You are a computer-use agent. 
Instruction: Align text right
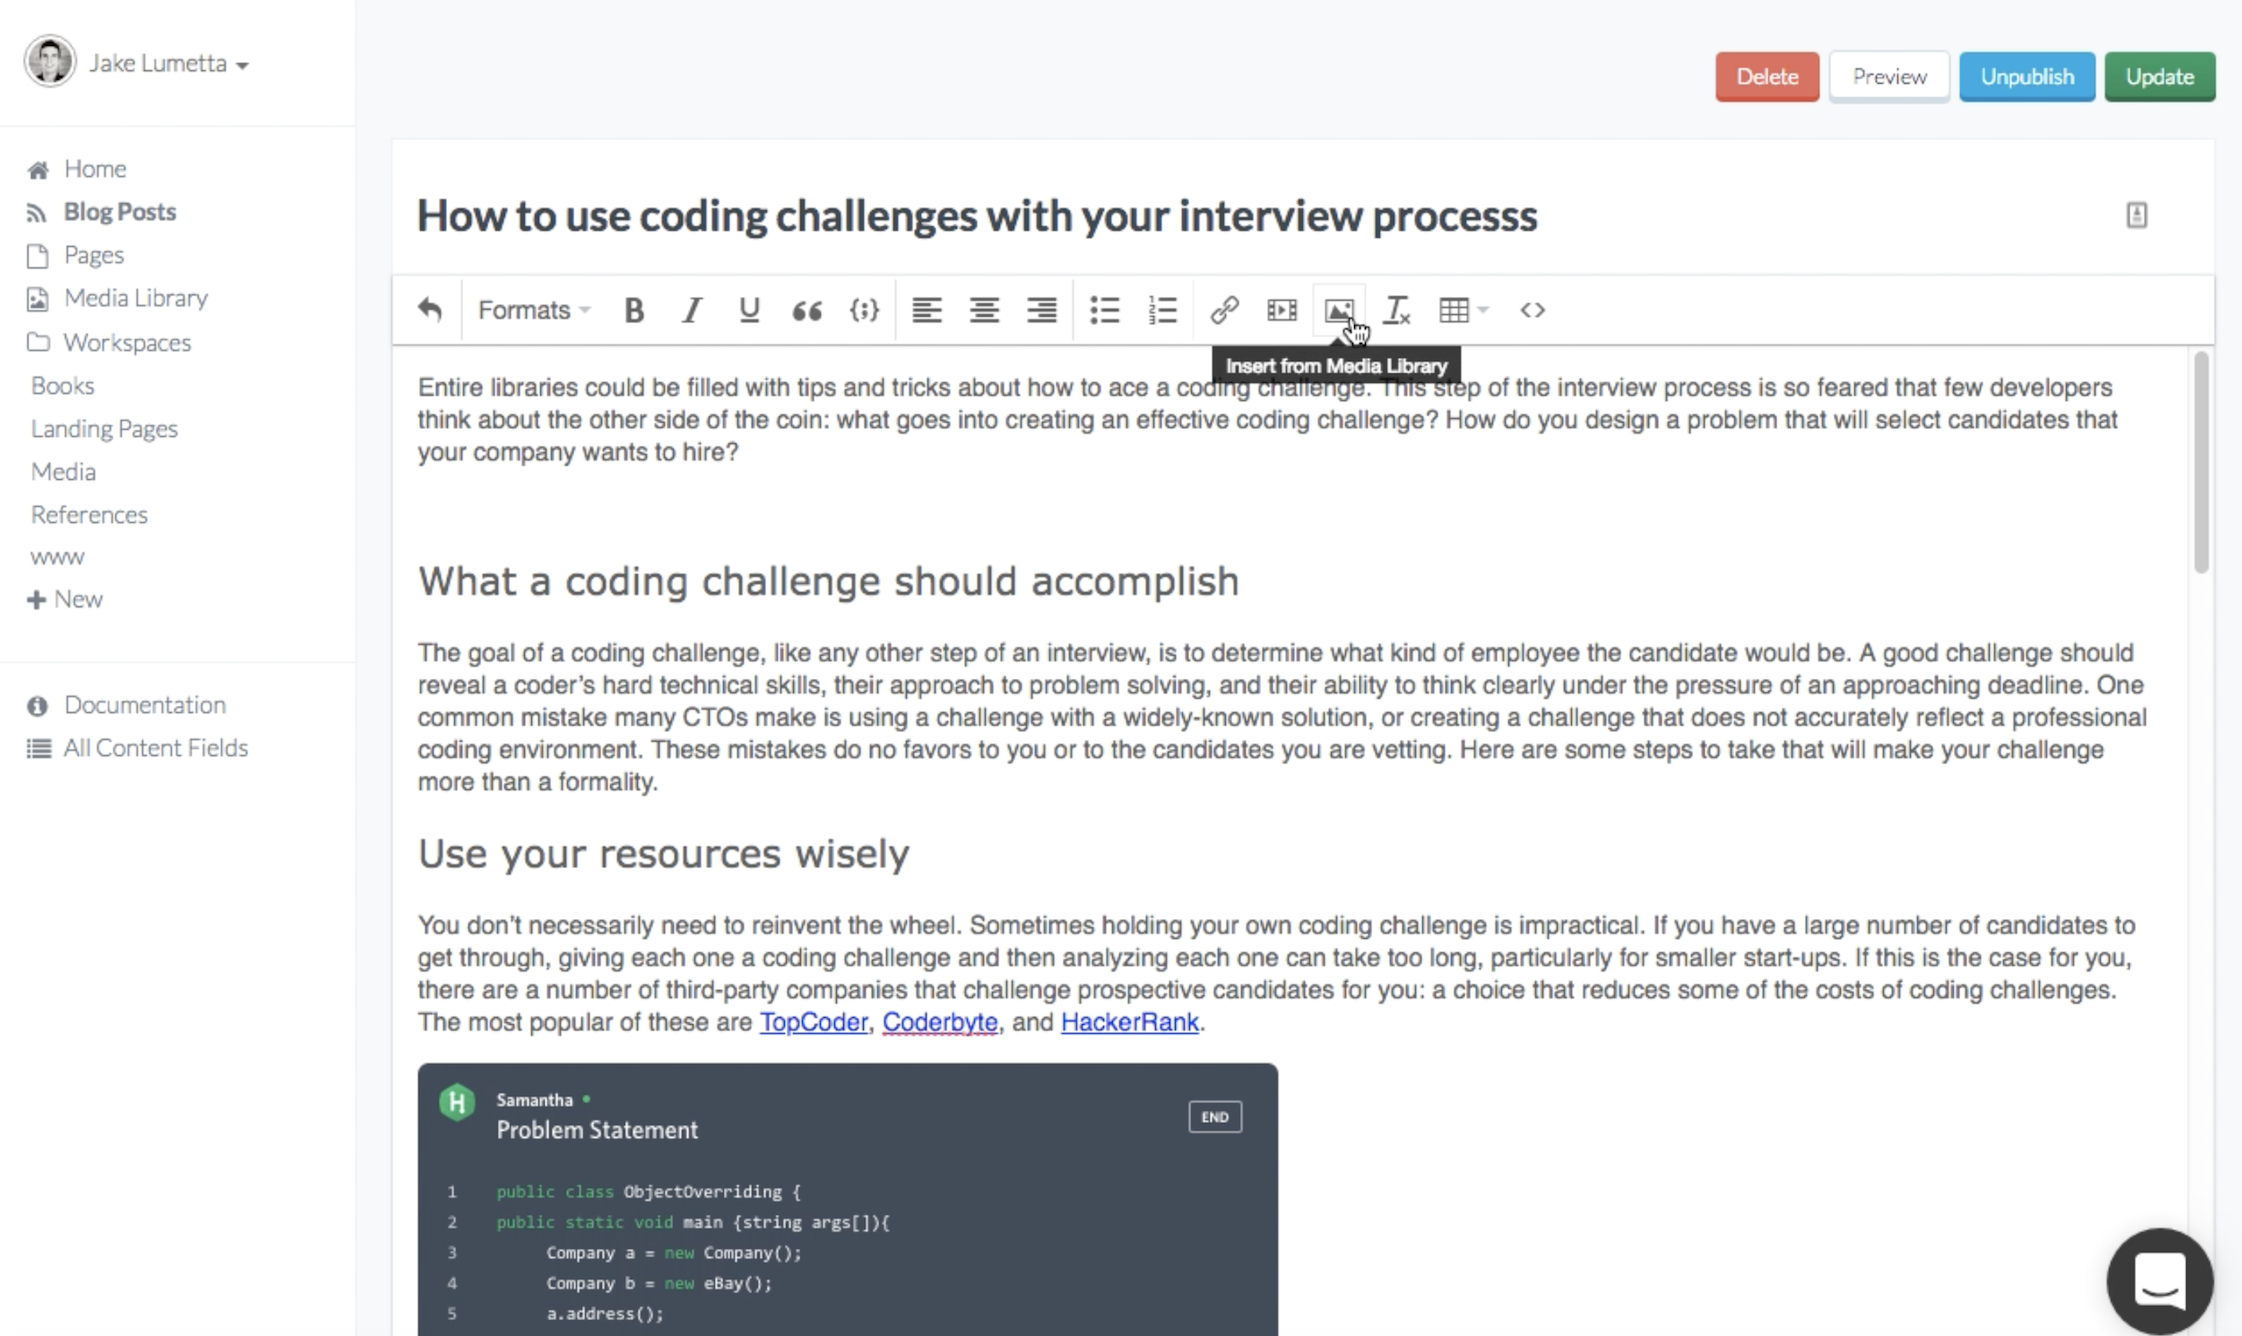coord(1042,310)
